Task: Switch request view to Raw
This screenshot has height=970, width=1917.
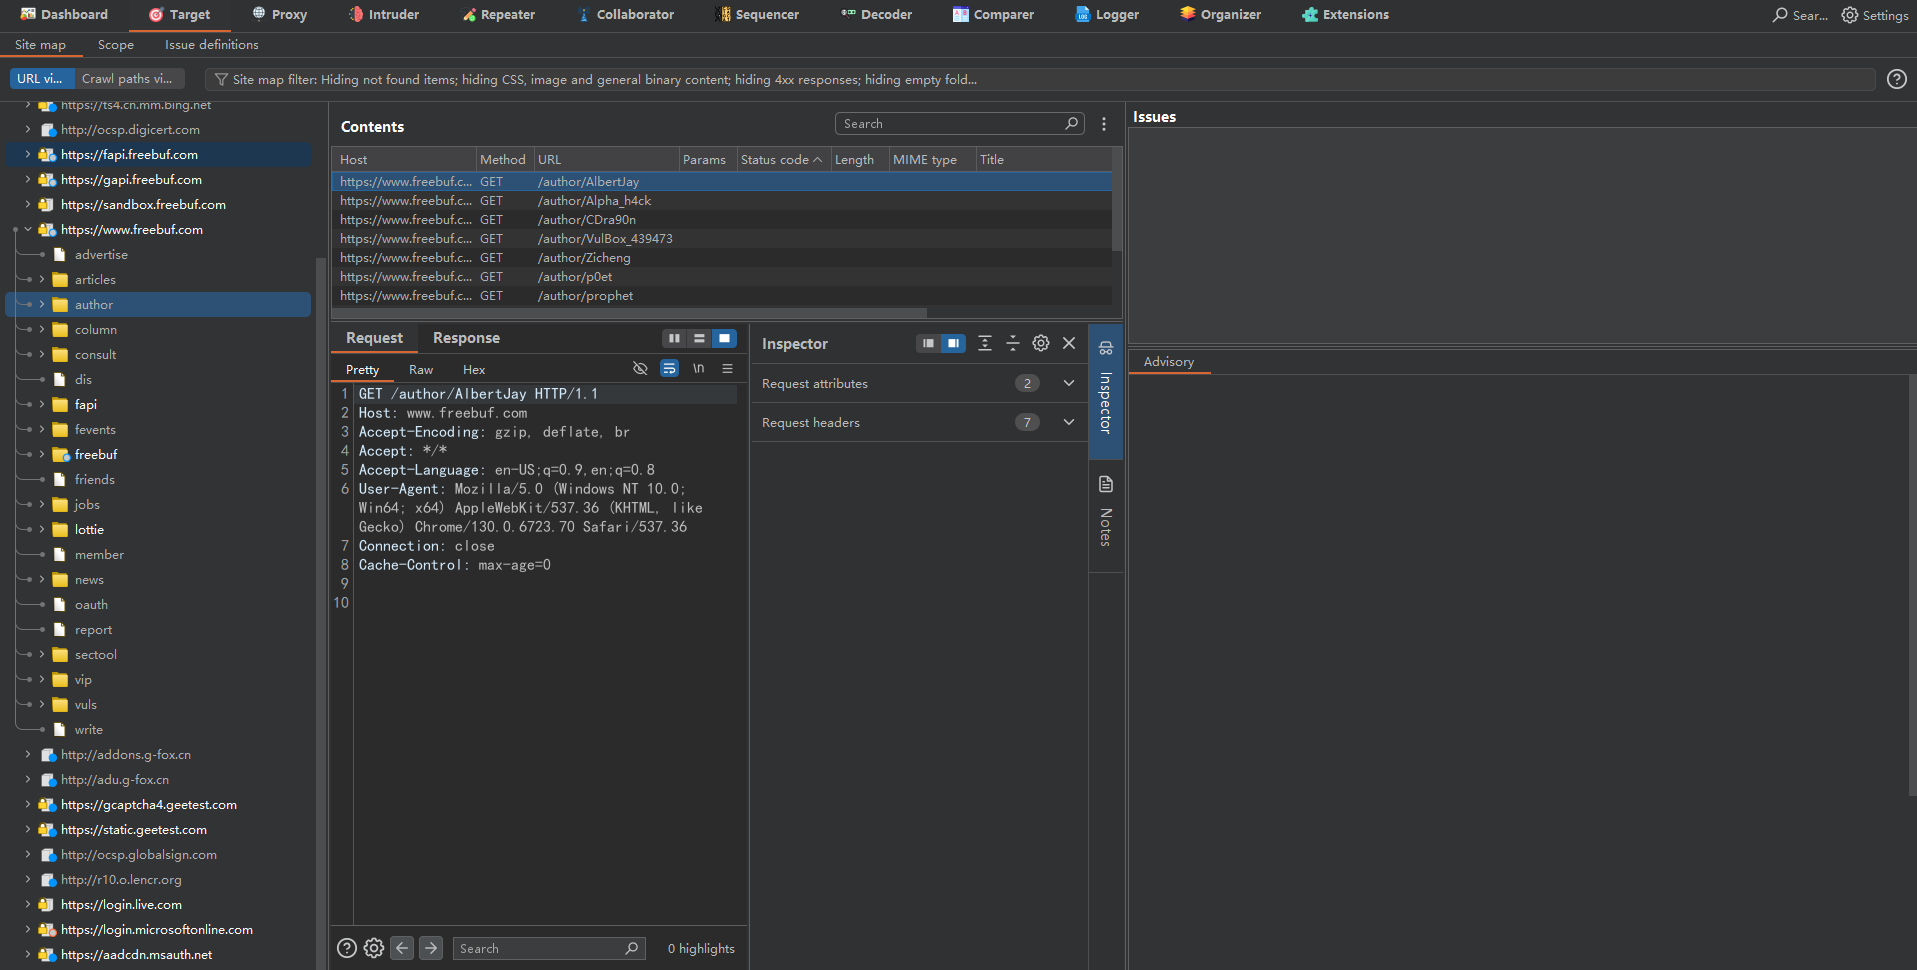Action: tap(421, 370)
